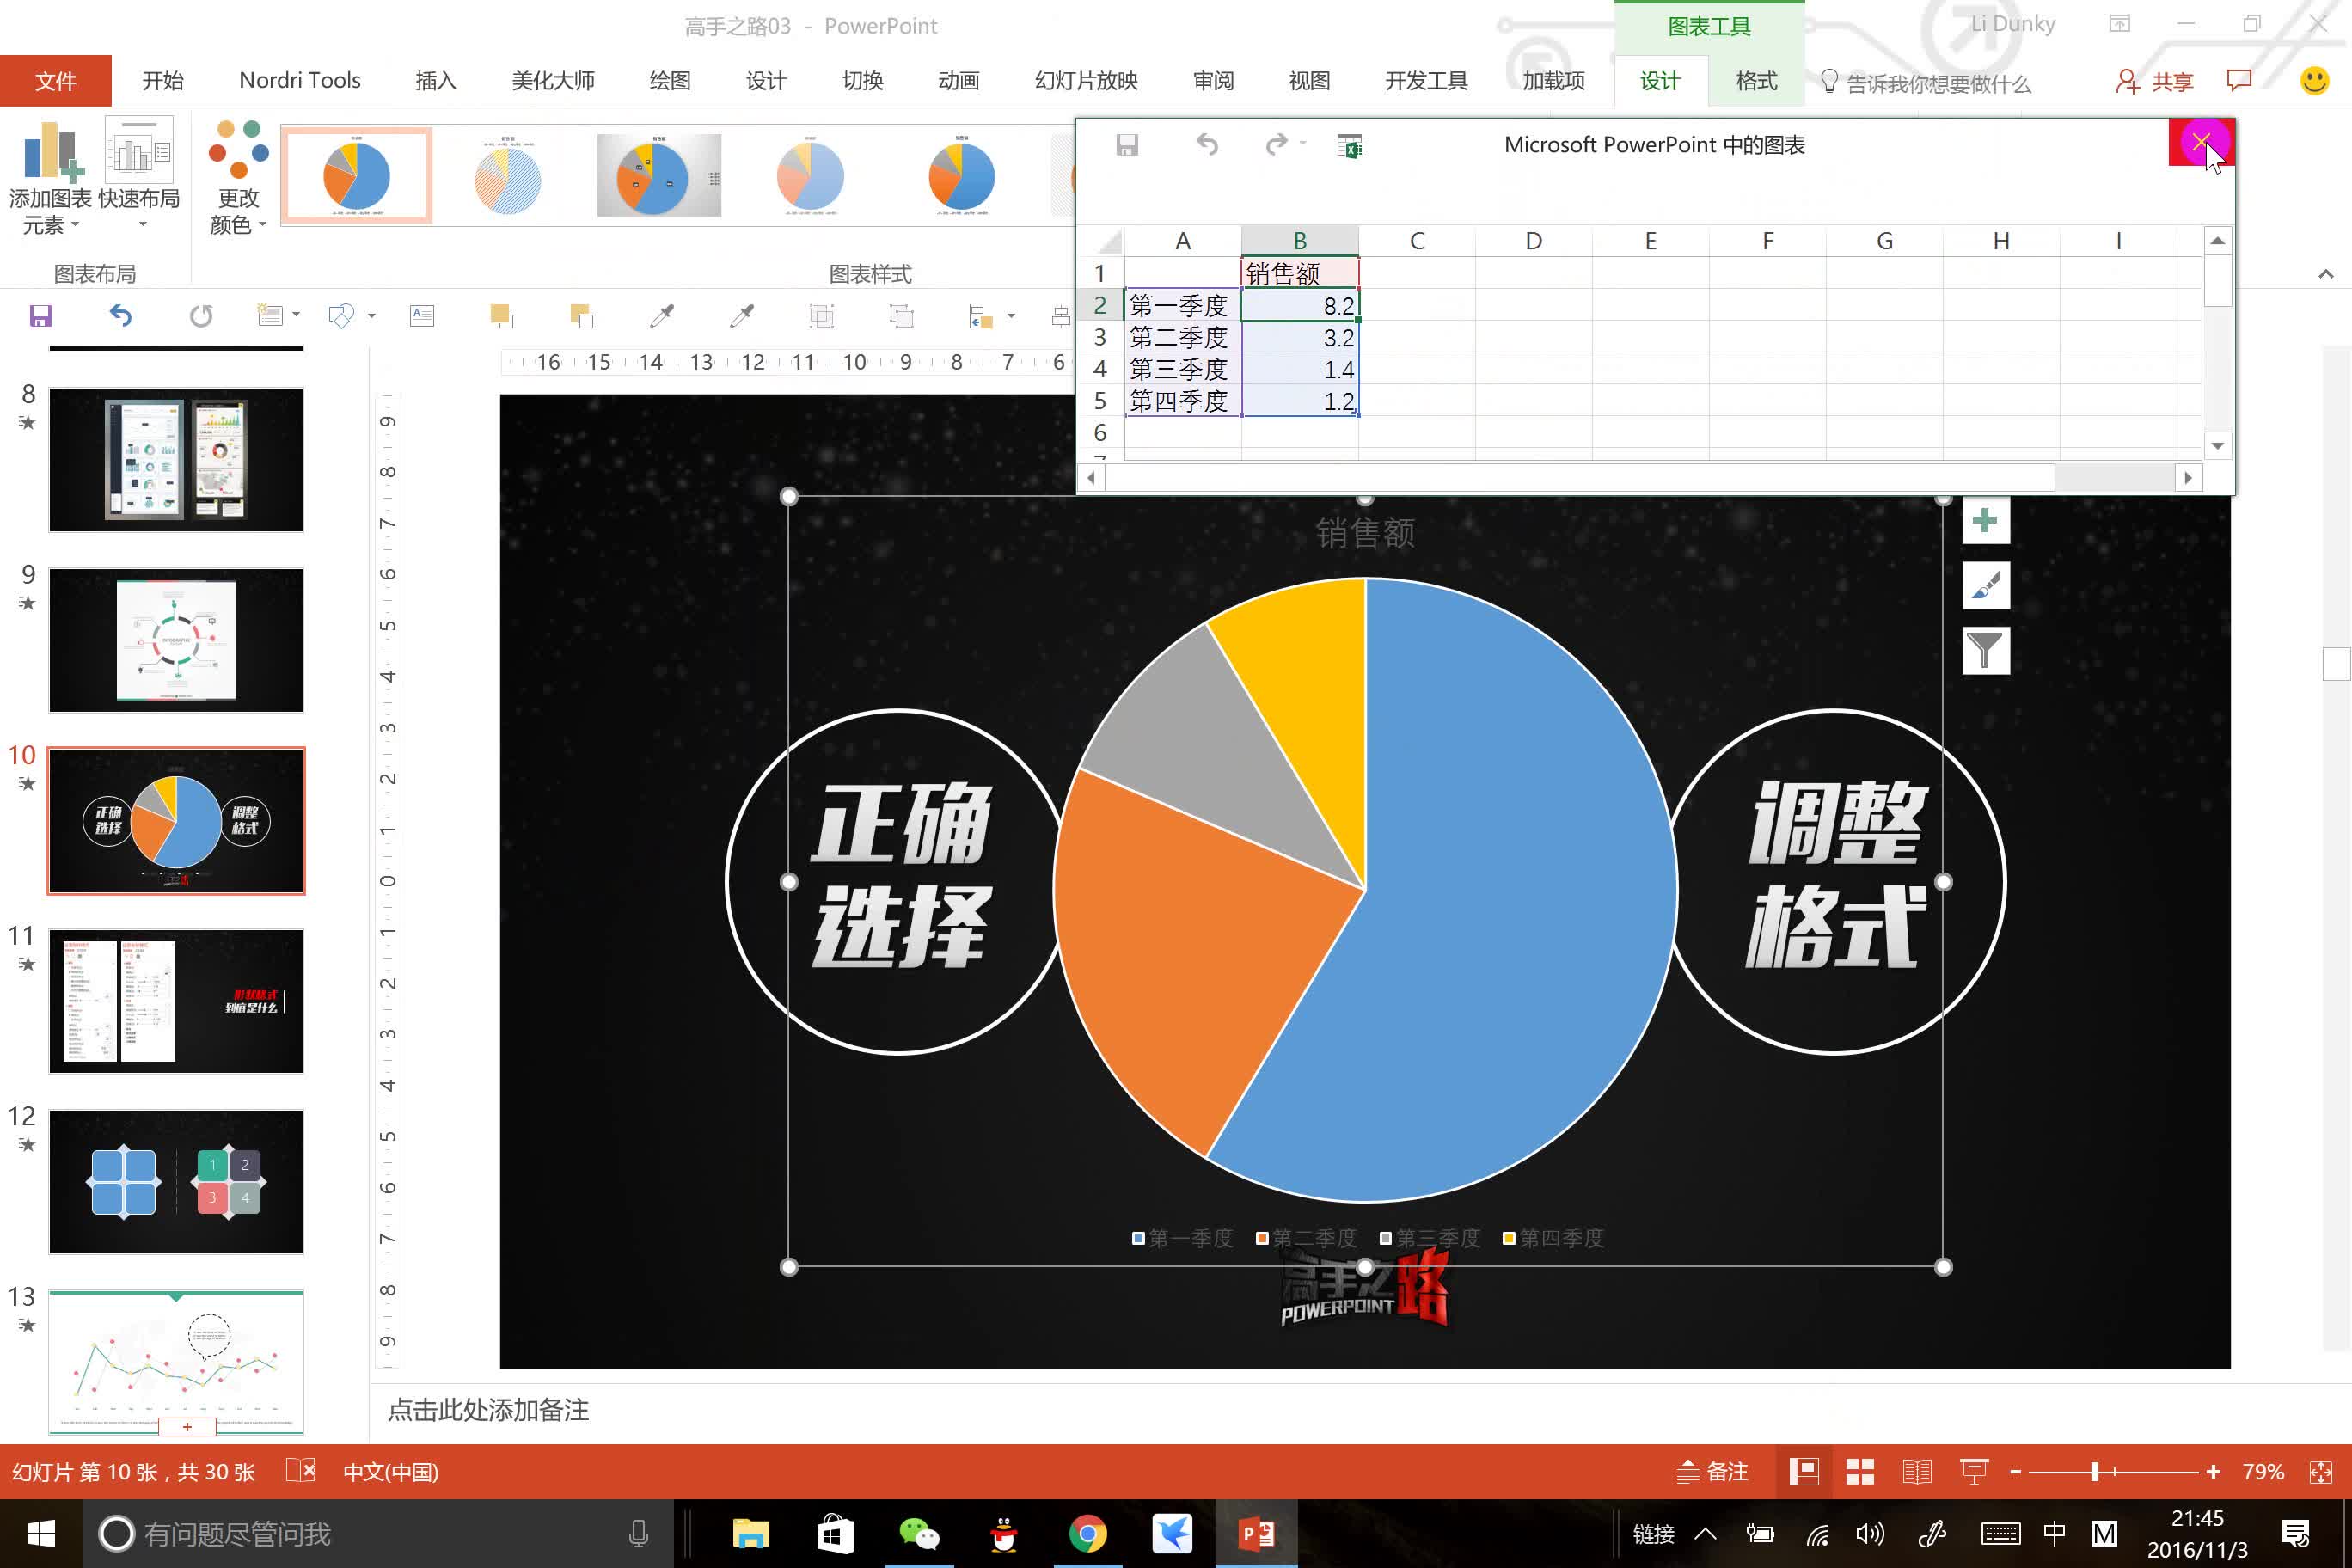Image resolution: width=2352 pixels, height=1568 pixels.
Task: Click the save icon in chart data window
Action: tap(1127, 145)
